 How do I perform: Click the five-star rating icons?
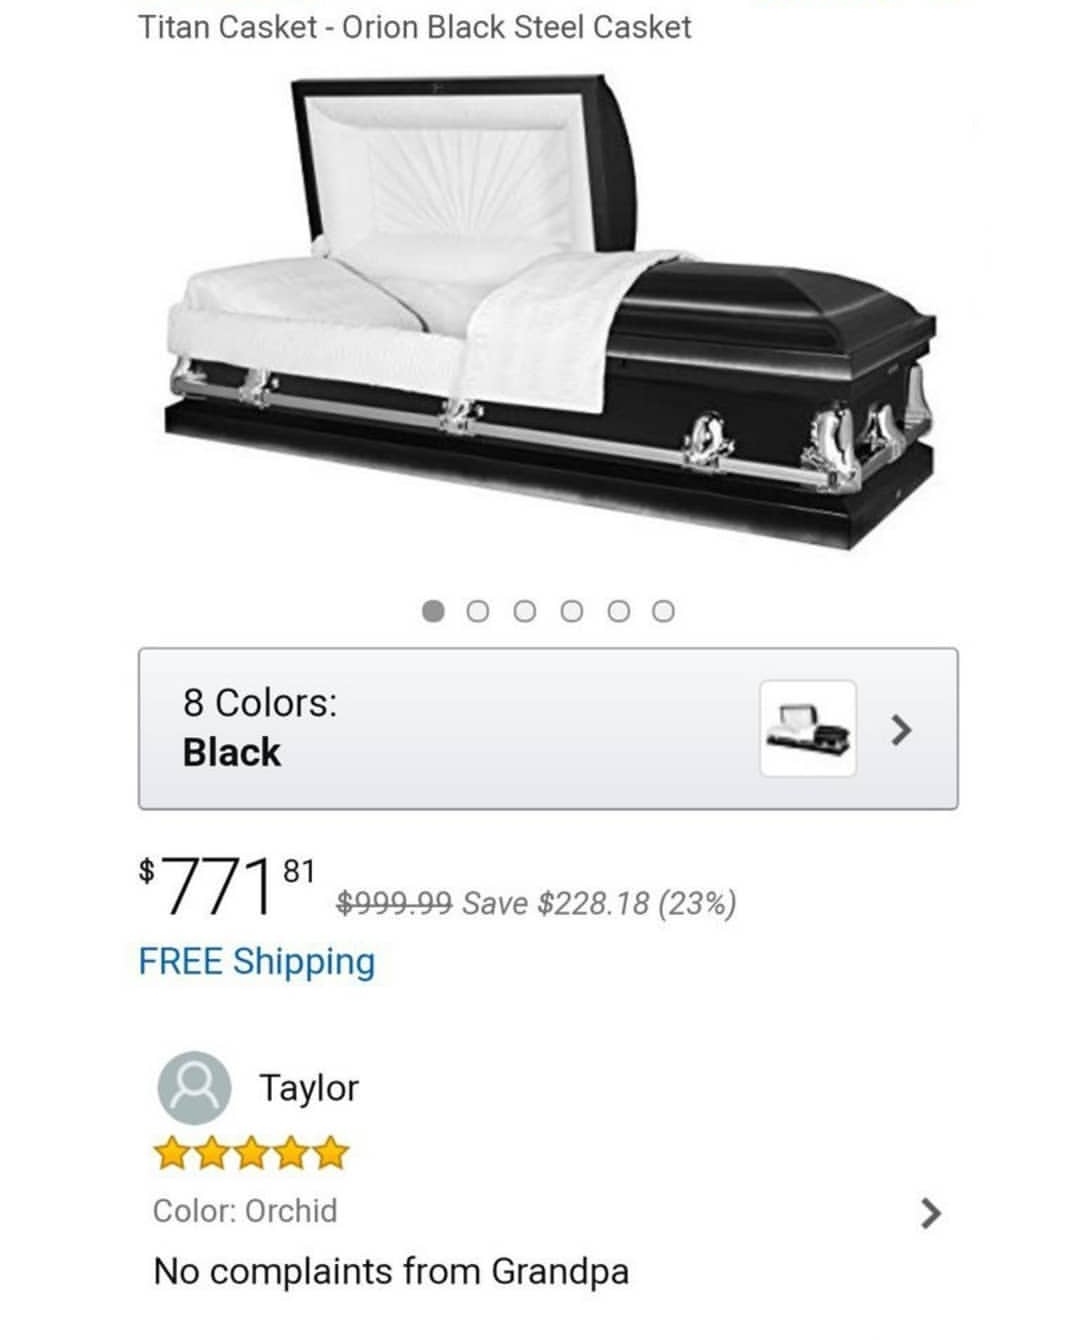coord(251,1154)
